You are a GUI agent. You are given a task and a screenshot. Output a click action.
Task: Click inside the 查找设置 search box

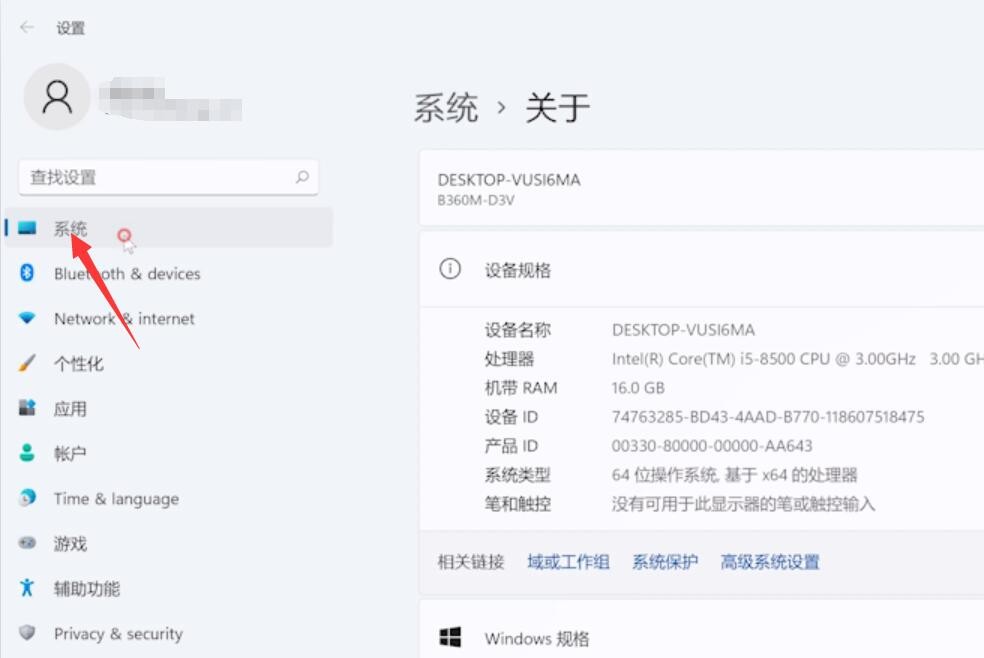click(x=168, y=176)
